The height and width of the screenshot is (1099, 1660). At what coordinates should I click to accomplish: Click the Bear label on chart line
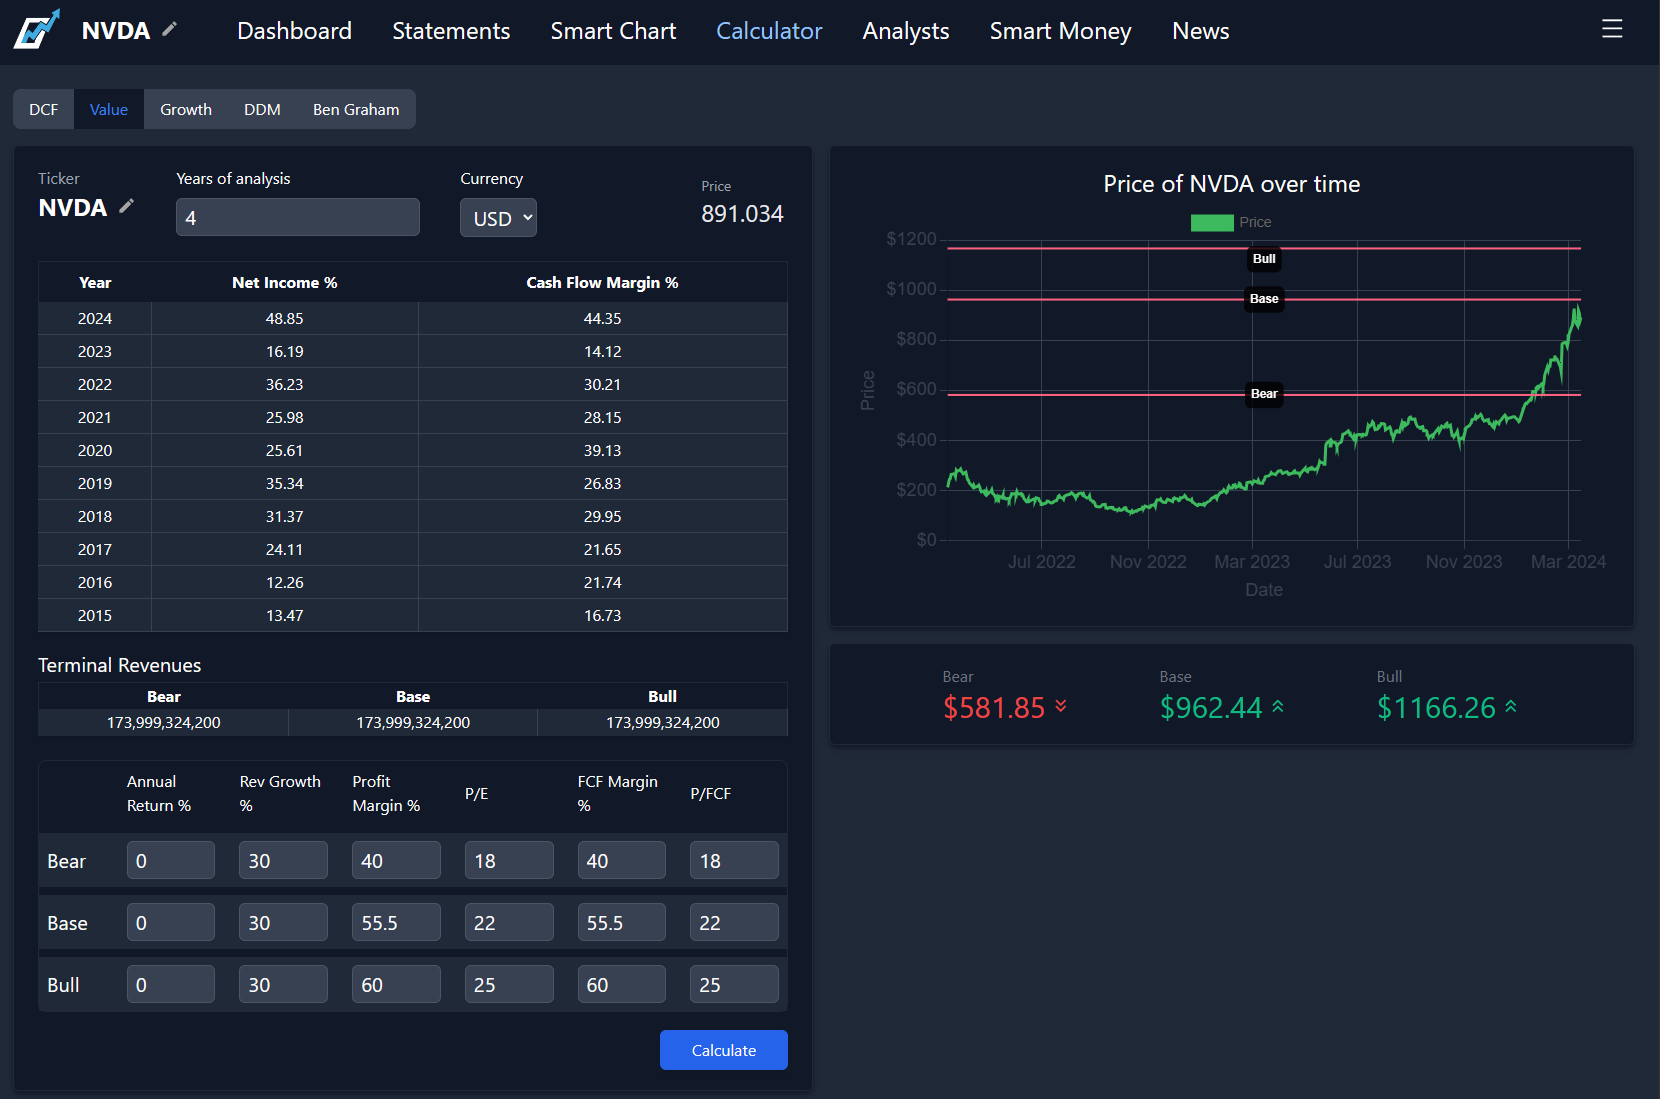point(1264,394)
